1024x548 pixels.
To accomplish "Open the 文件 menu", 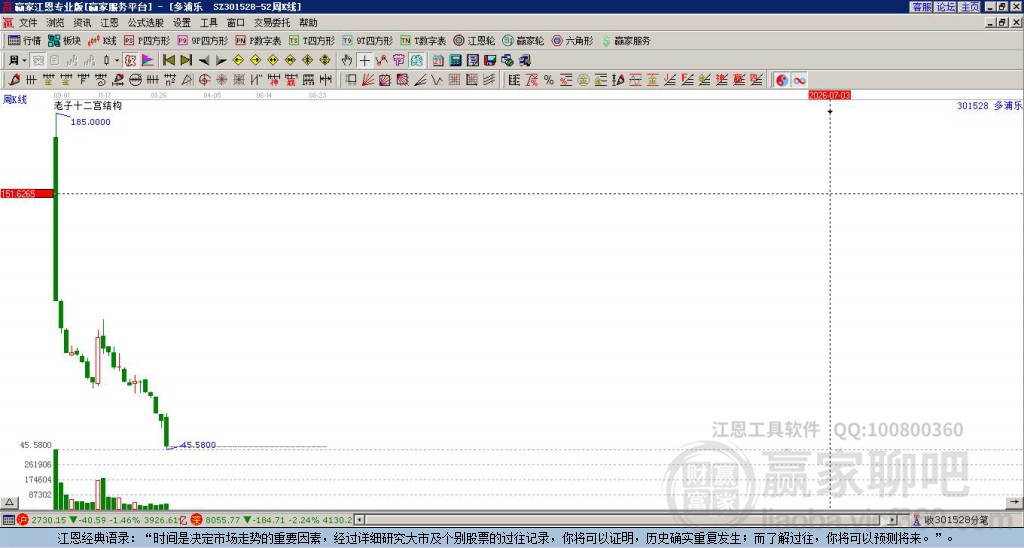I will click(x=28, y=23).
